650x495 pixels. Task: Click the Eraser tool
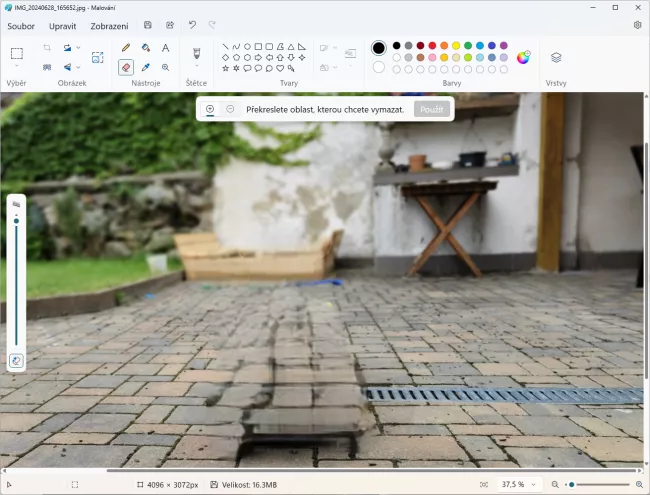[126, 67]
